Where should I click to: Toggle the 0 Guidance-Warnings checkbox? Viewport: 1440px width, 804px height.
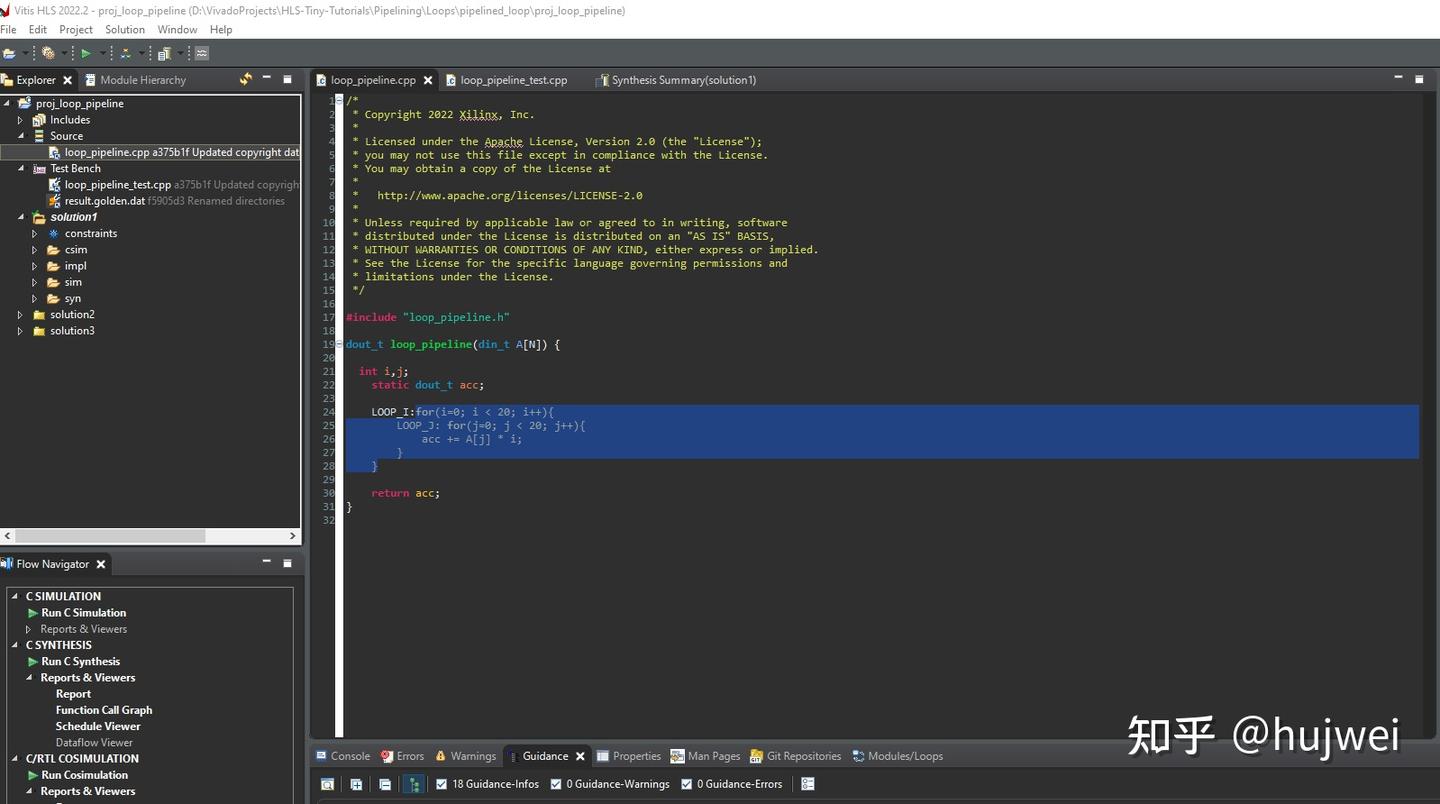click(x=556, y=784)
